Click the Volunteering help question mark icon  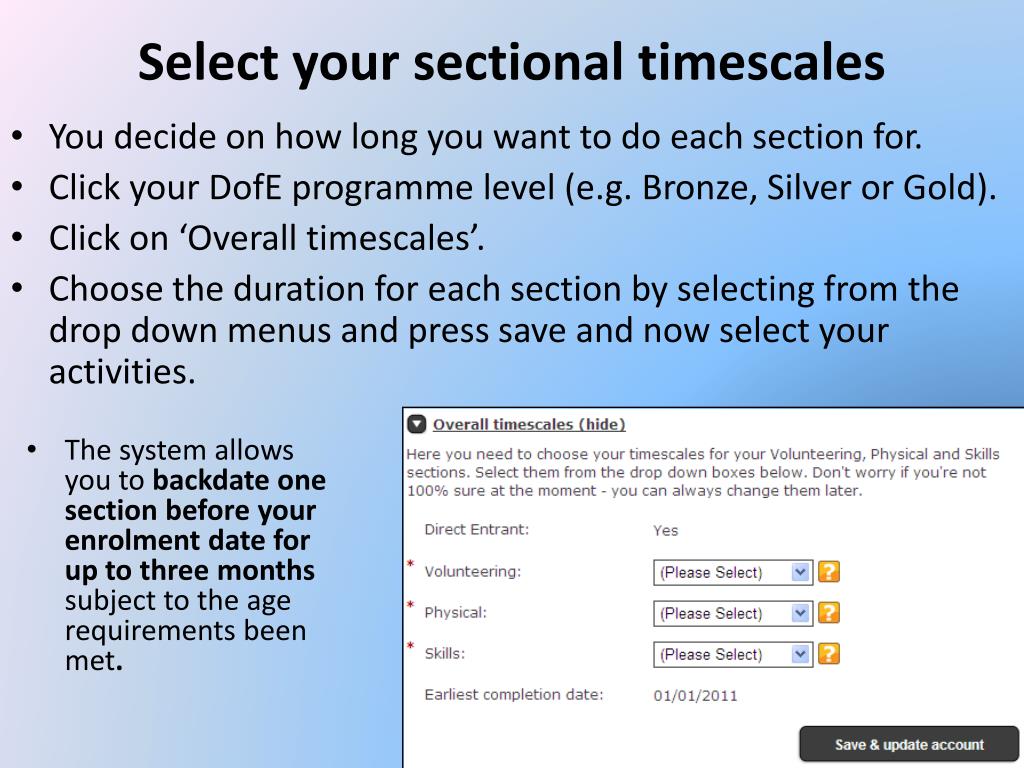coord(829,572)
